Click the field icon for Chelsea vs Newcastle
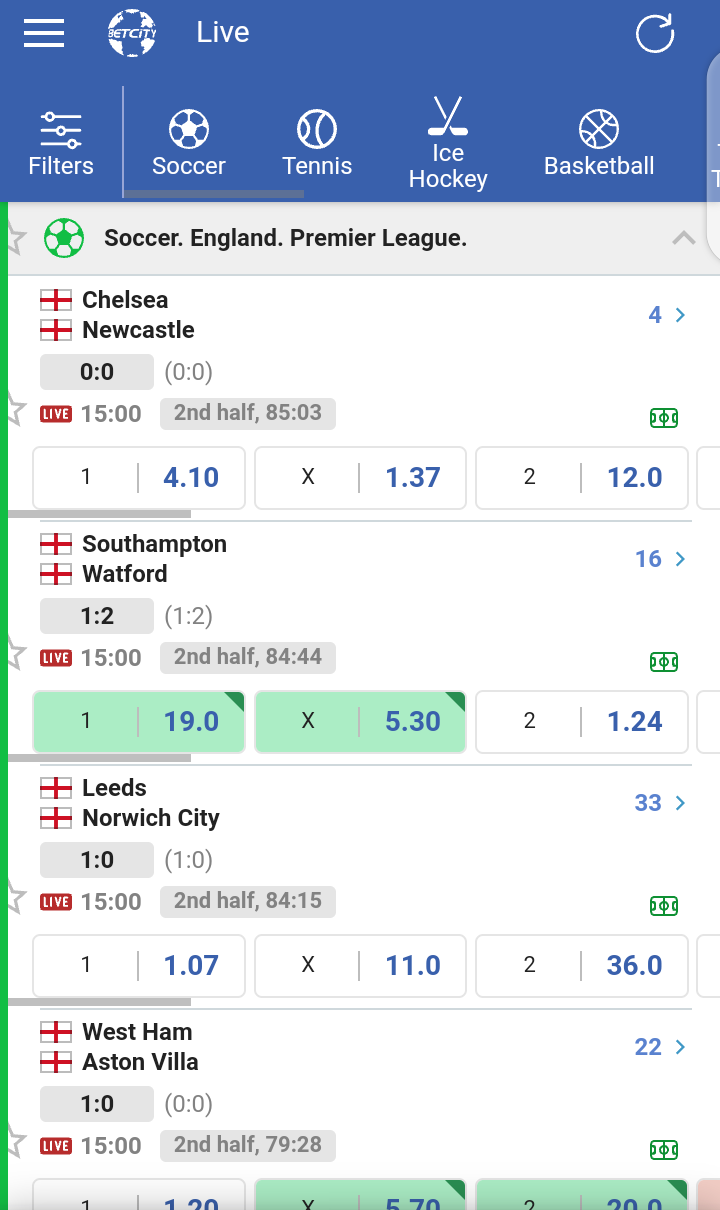 664,417
